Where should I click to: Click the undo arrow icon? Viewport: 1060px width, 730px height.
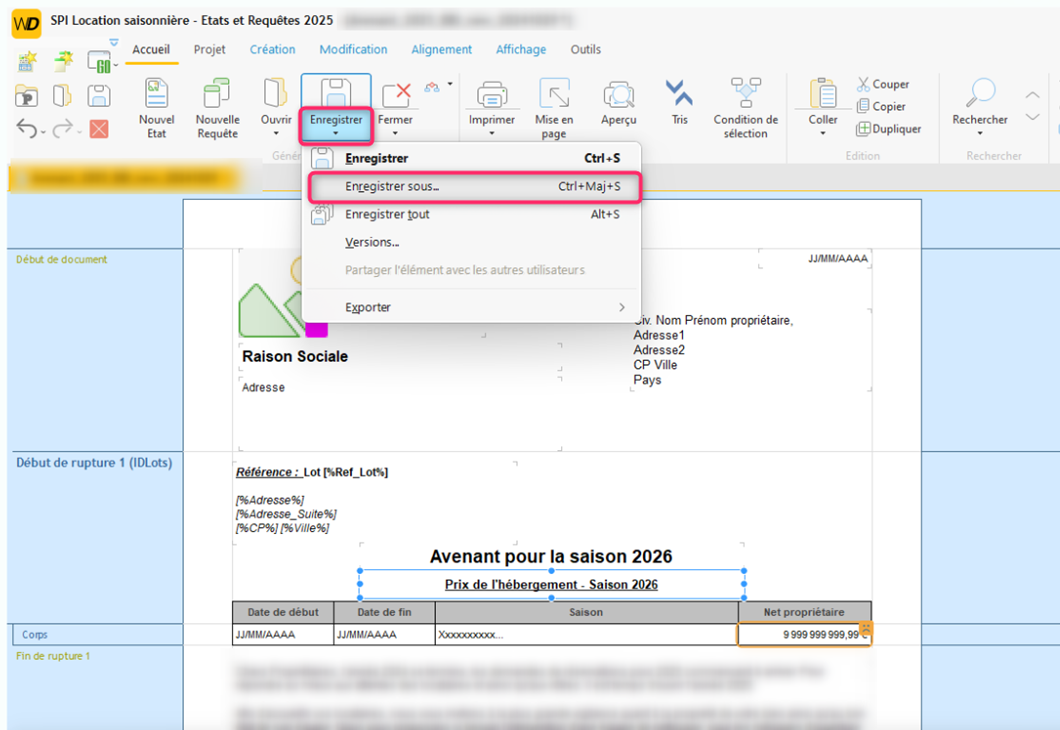pyautogui.click(x=27, y=128)
